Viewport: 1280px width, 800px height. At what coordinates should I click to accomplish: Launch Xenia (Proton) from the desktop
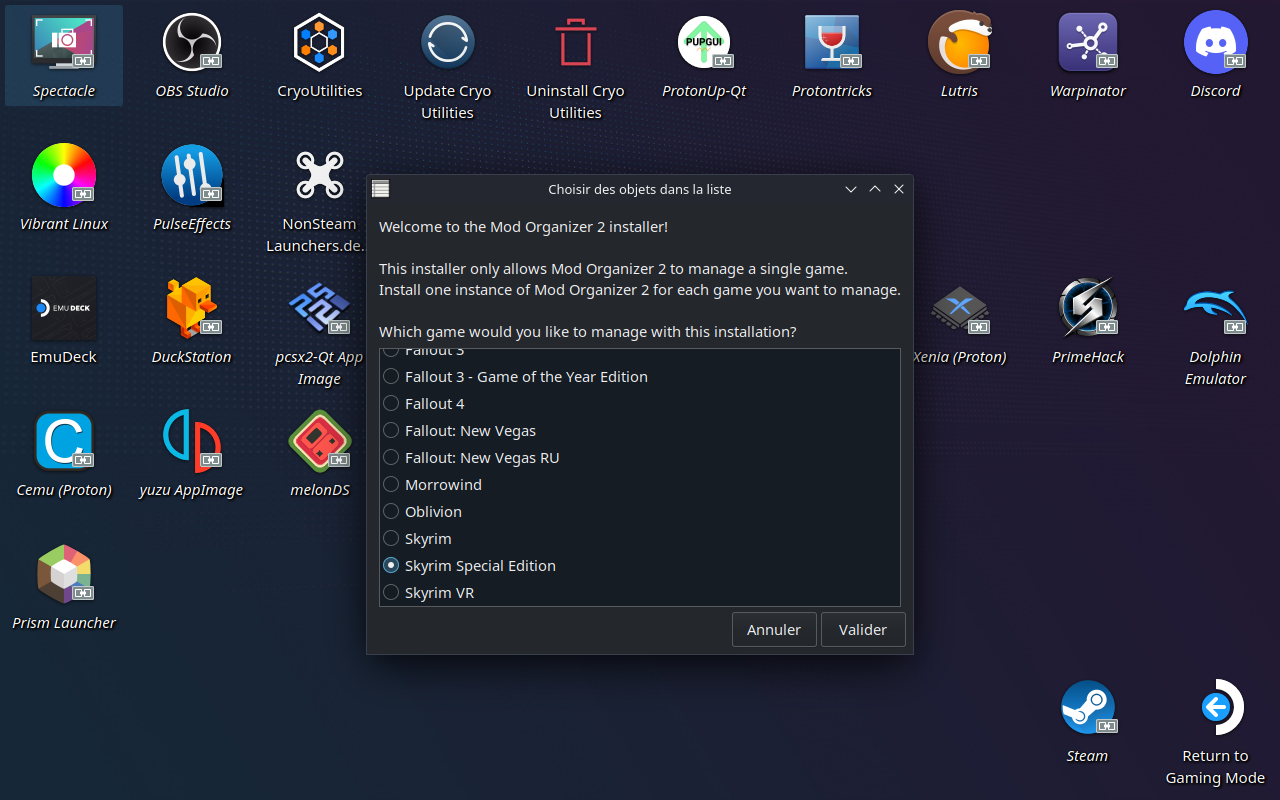(960, 308)
